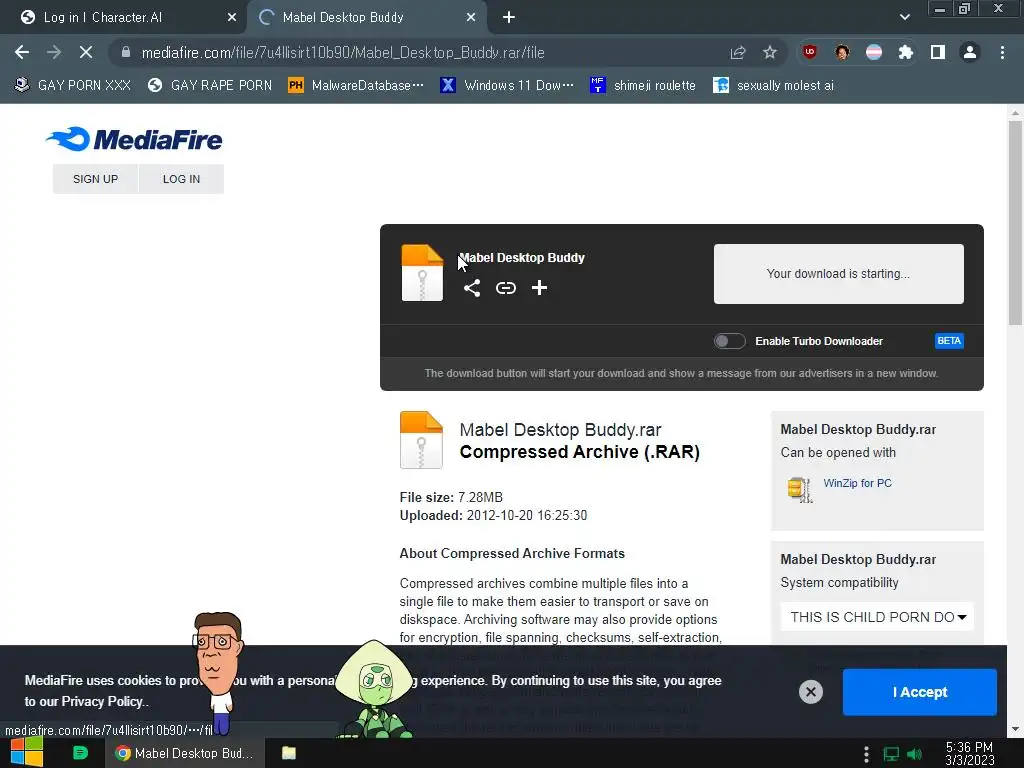1024x768 pixels.
Task: Click the WinZip icon in sidebar
Action: point(799,489)
